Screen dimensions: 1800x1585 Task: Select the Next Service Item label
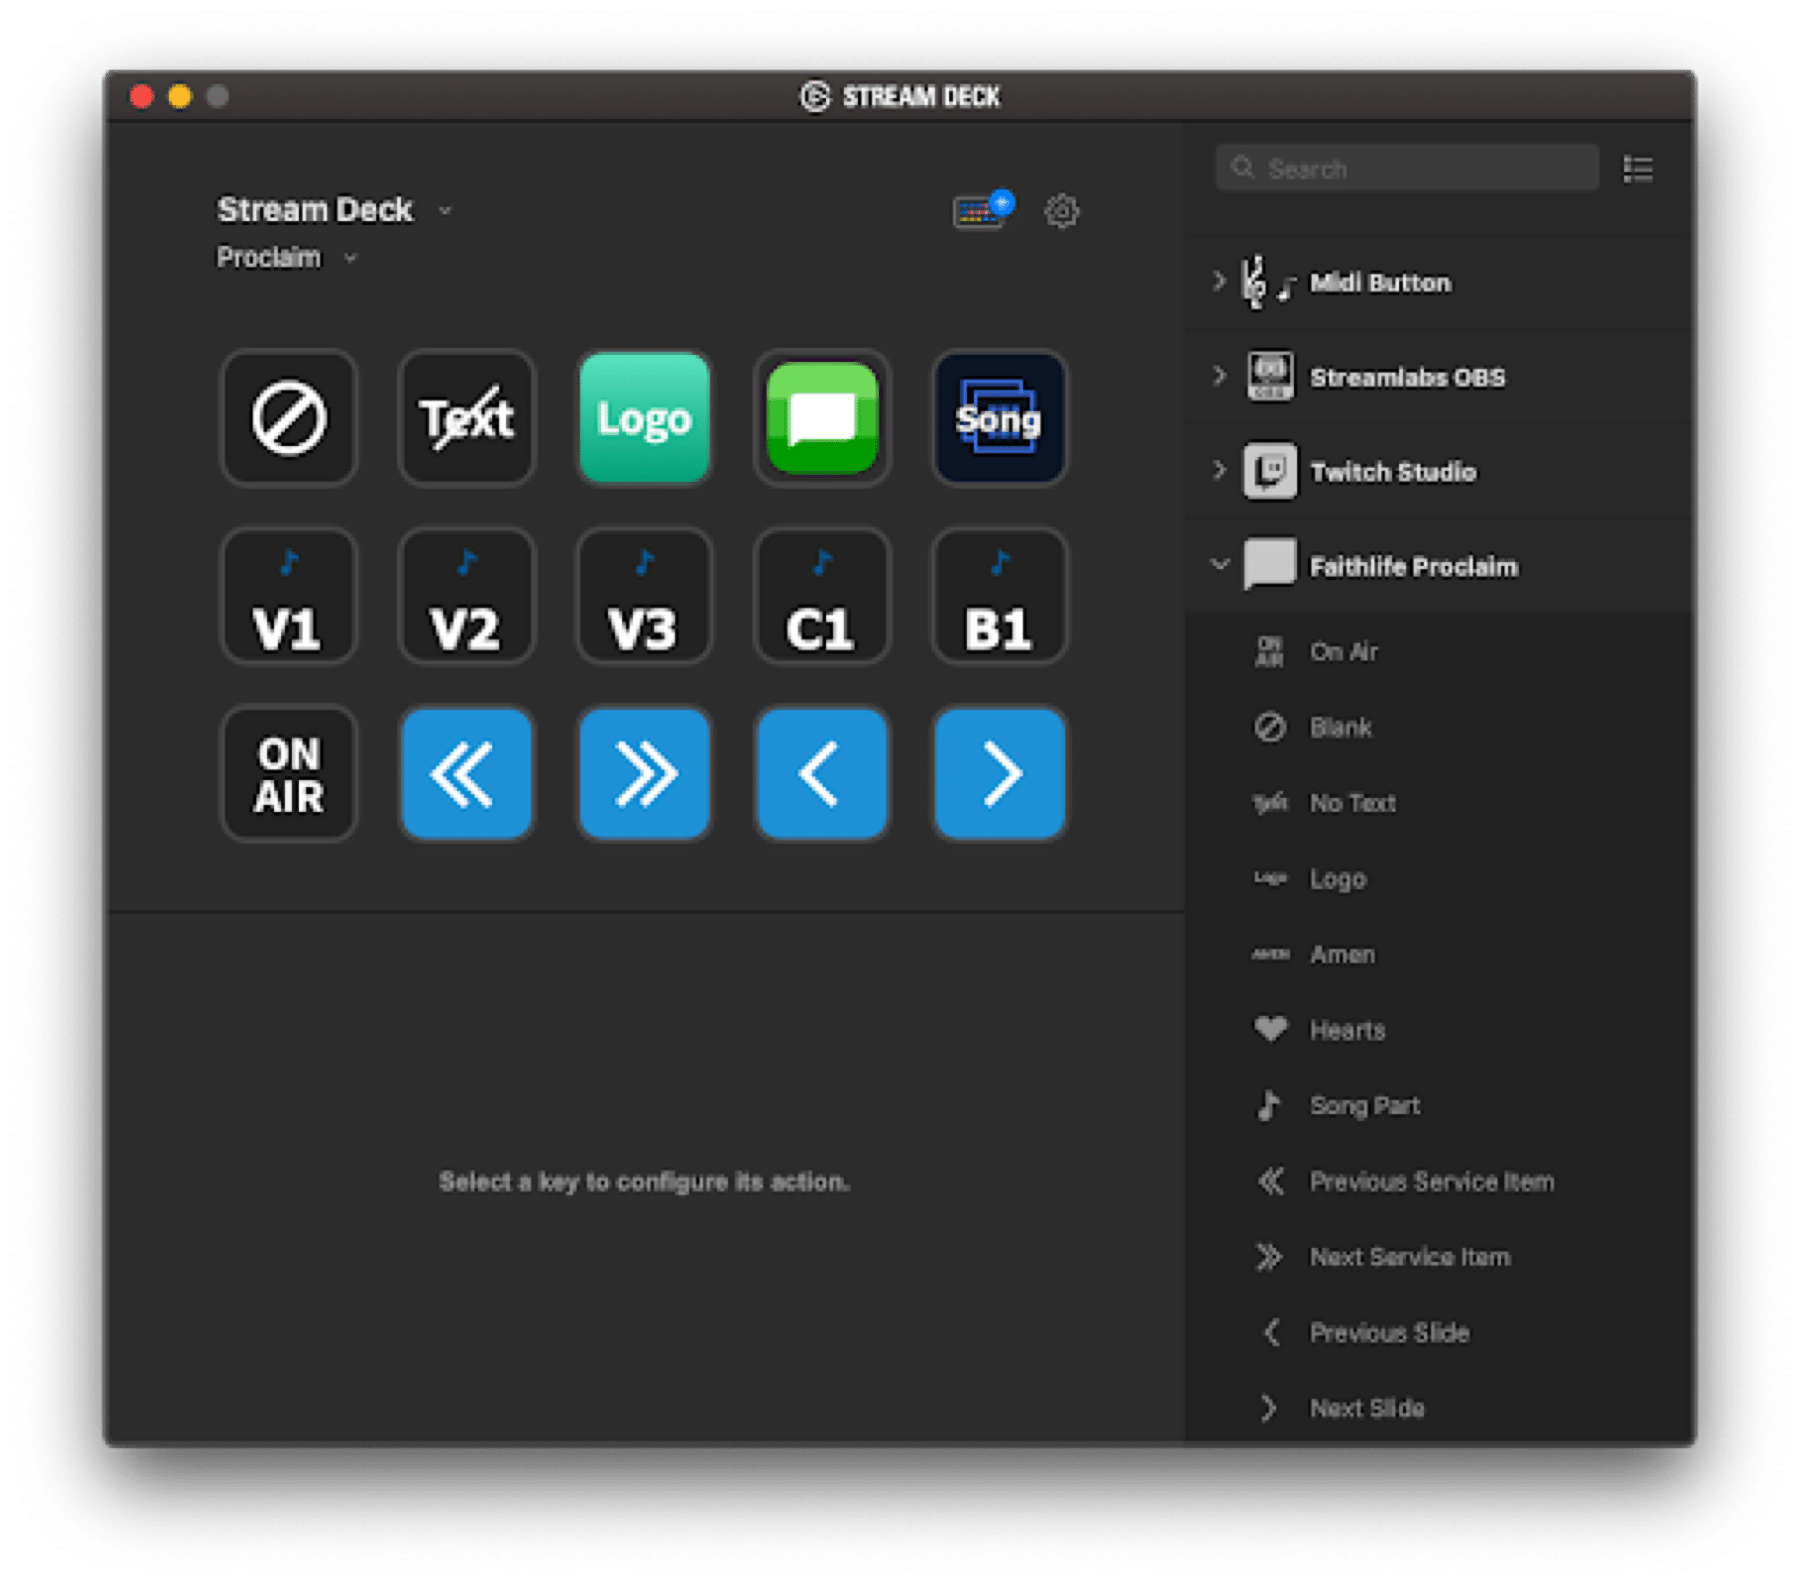(x=1410, y=1257)
